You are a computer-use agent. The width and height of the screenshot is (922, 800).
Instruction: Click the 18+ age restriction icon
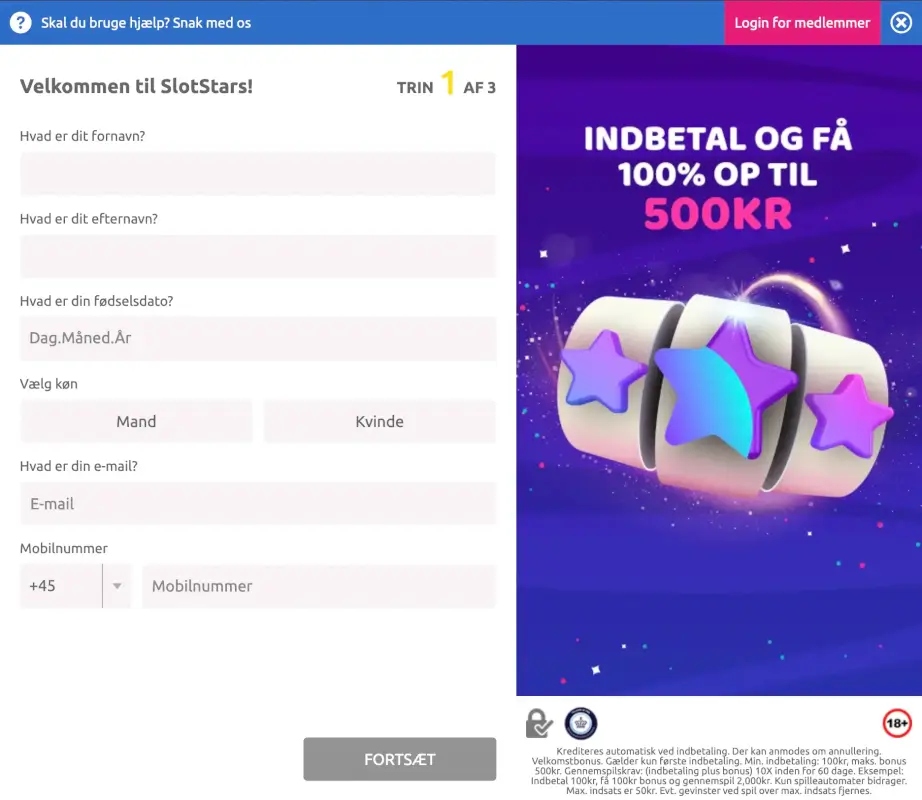896,723
